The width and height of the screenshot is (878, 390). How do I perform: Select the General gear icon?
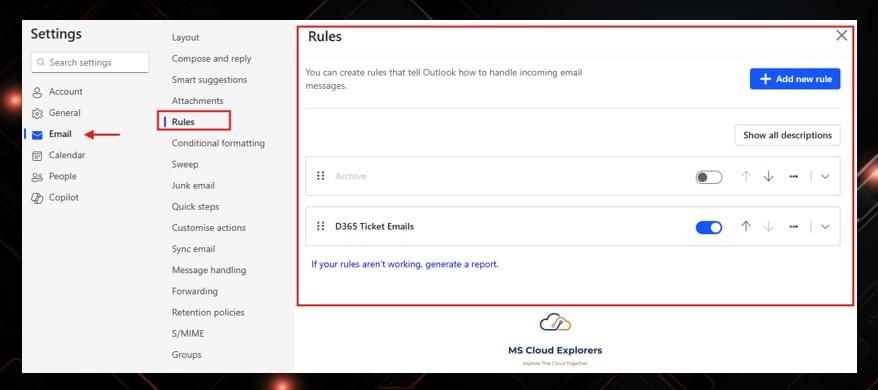tap(37, 113)
